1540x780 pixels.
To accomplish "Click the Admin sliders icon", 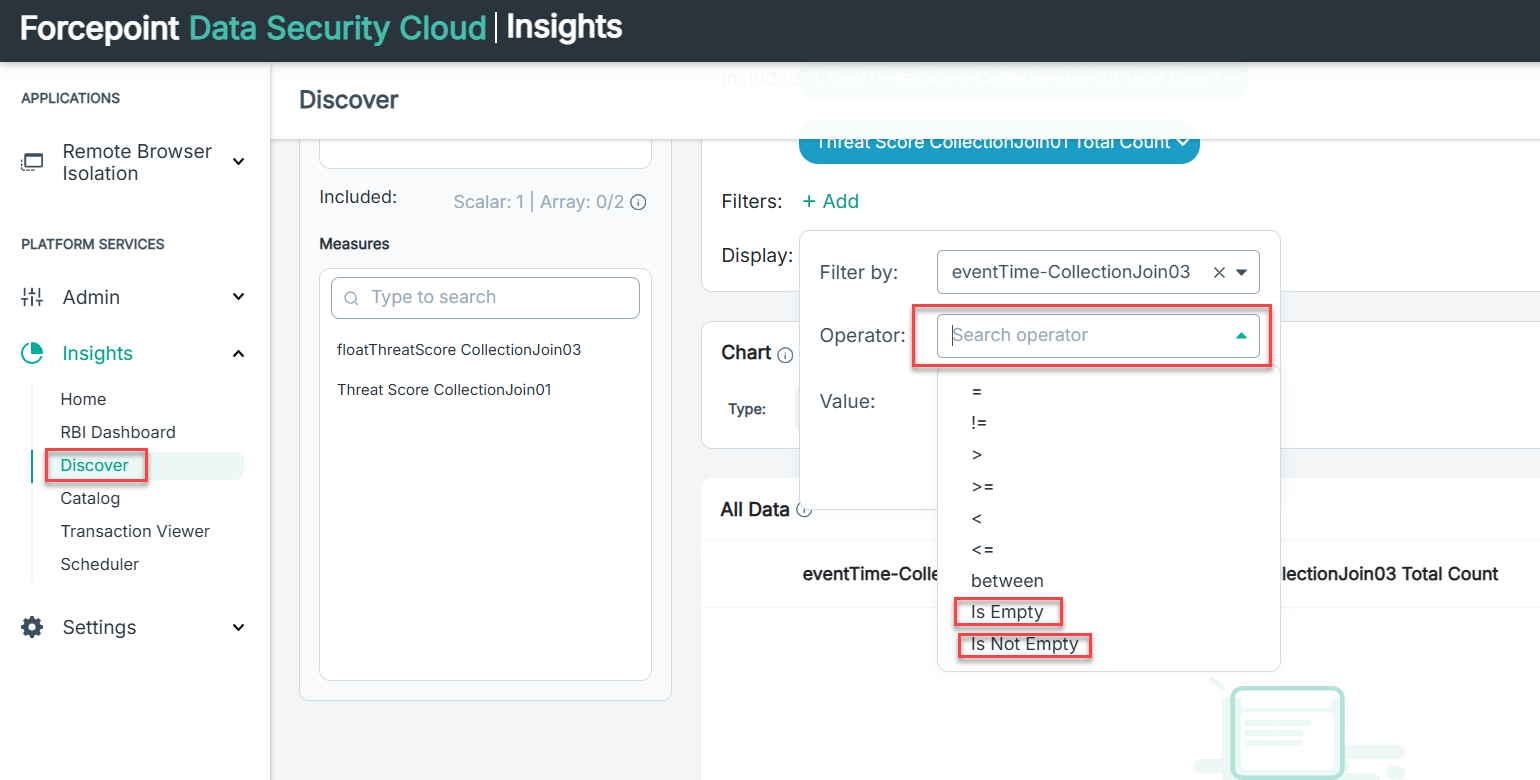I will (x=33, y=297).
